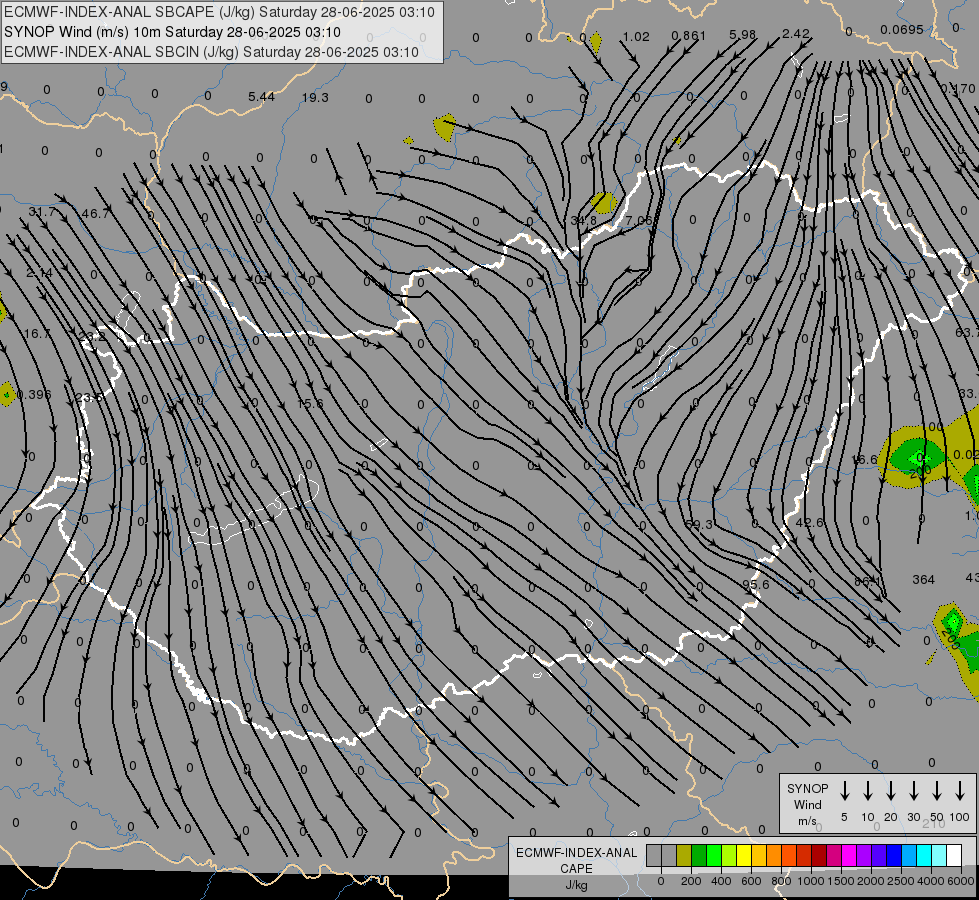Click the 1000 tick label on CAPE scale
The image size is (979, 900).
810,881
